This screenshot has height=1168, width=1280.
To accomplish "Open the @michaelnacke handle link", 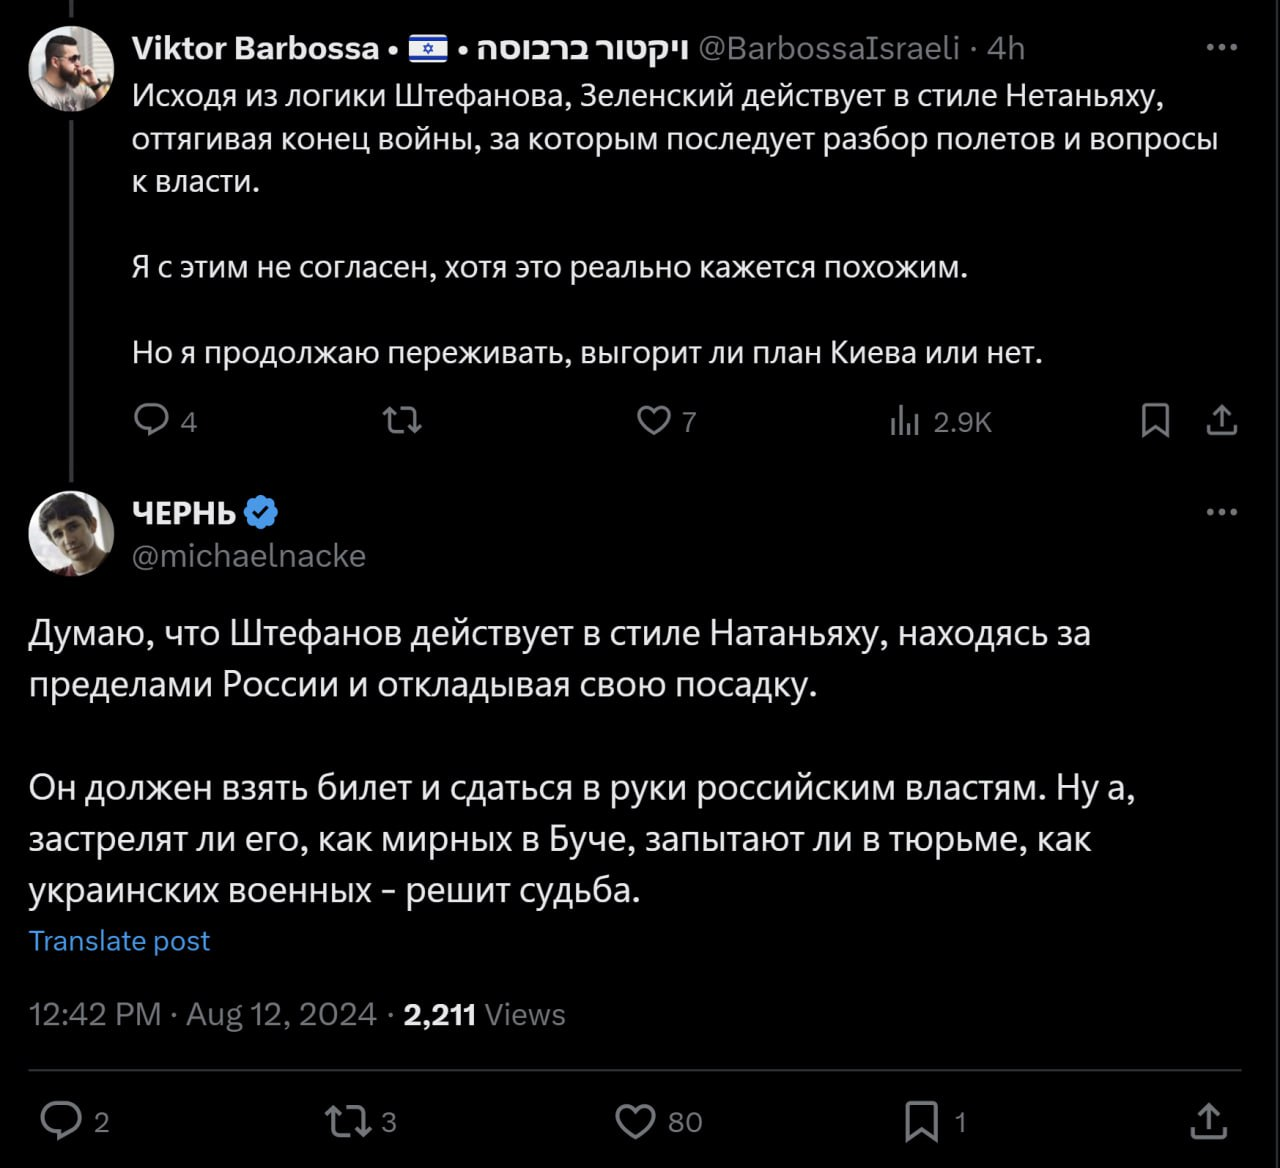I will coord(249,556).
